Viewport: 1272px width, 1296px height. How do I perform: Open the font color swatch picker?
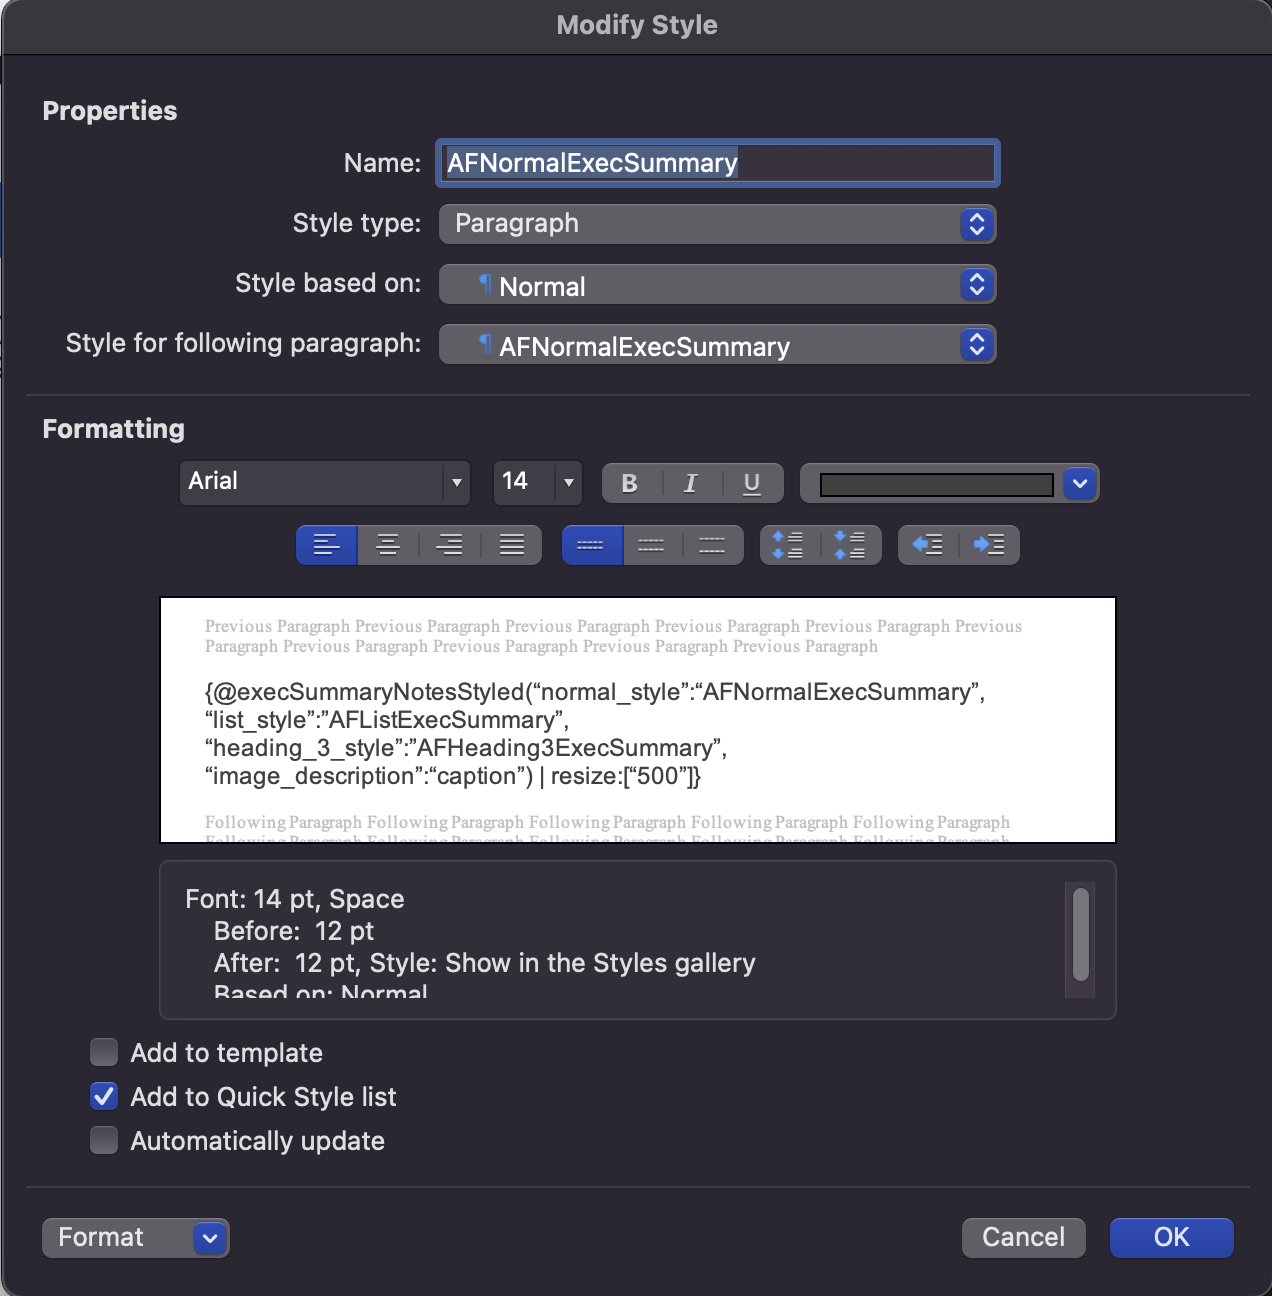click(1079, 484)
